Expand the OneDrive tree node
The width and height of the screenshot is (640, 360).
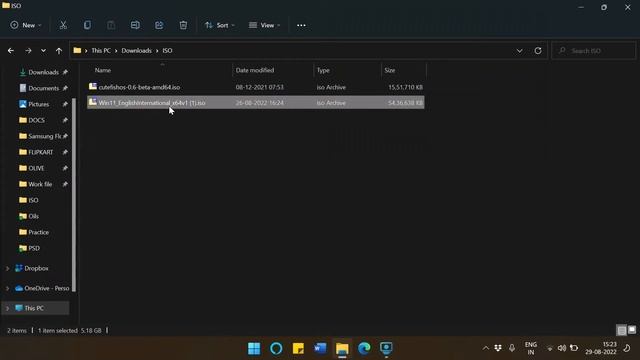(x=7, y=288)
